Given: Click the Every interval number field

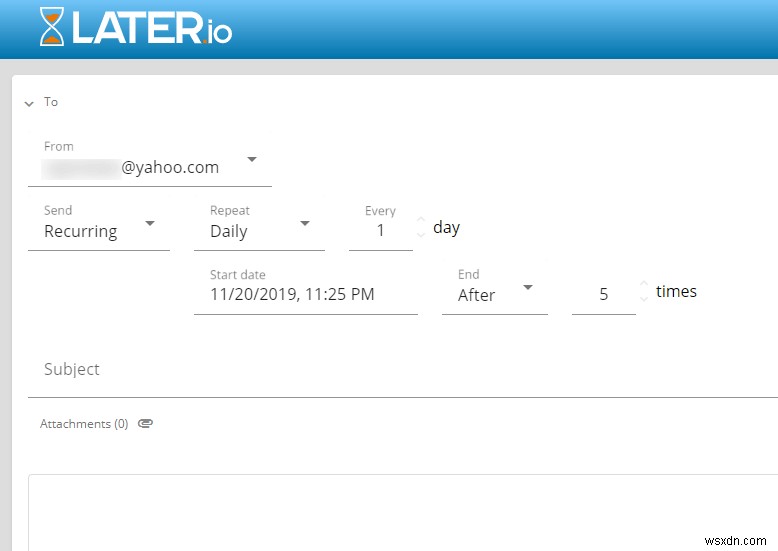Looking at the screenshot, I should 380,231.
